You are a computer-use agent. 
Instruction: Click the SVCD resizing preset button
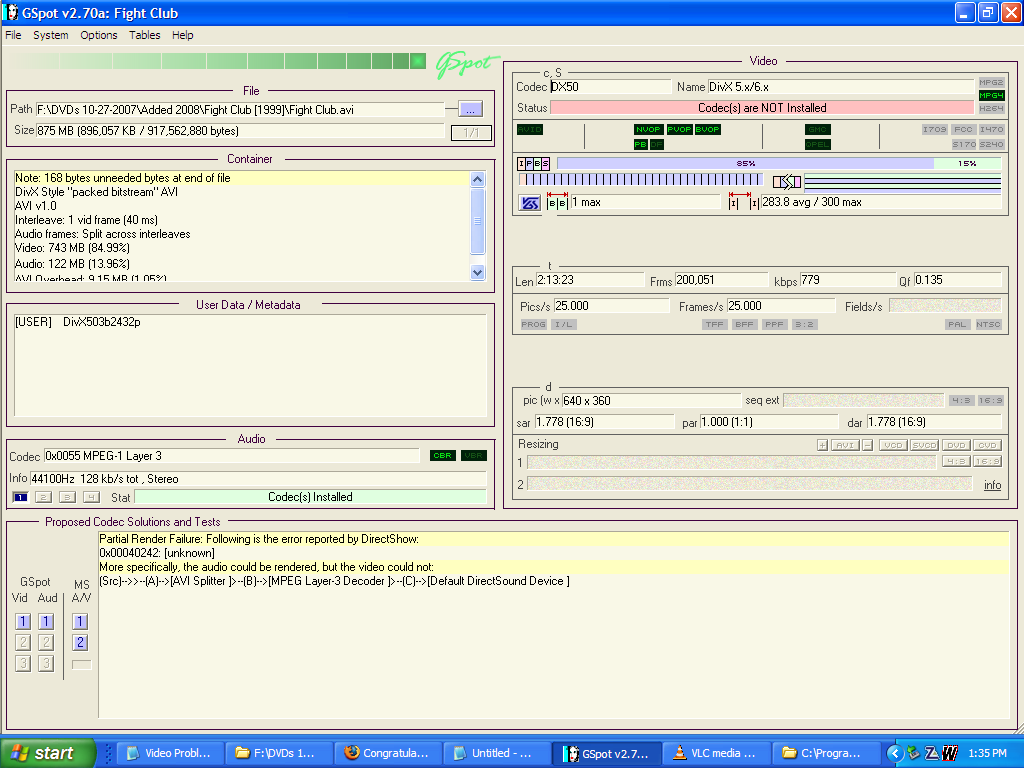pyautogui.click(x=924, y=445)
